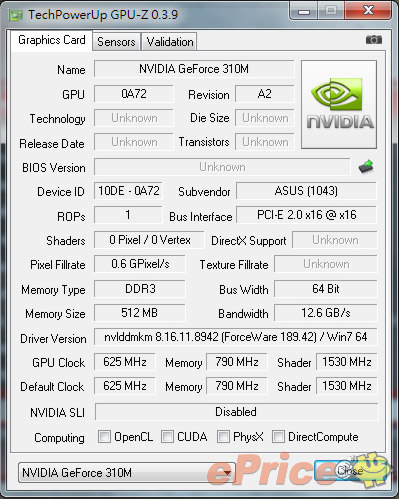399x499 pixels.
Task: Click the GPU-Z title bar app icon
Action: 16,15
